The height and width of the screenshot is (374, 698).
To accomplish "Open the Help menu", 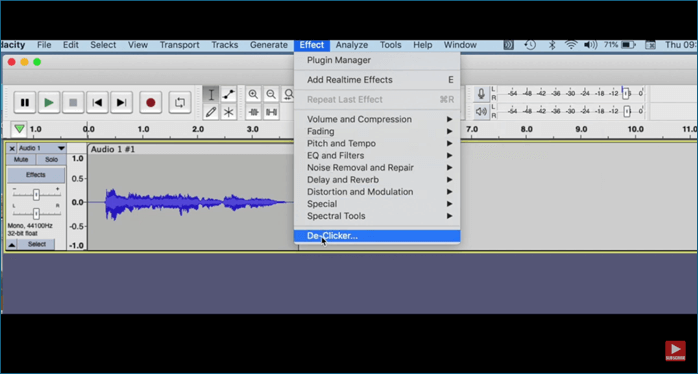I will pyautogui.click(x=422, y=45).
